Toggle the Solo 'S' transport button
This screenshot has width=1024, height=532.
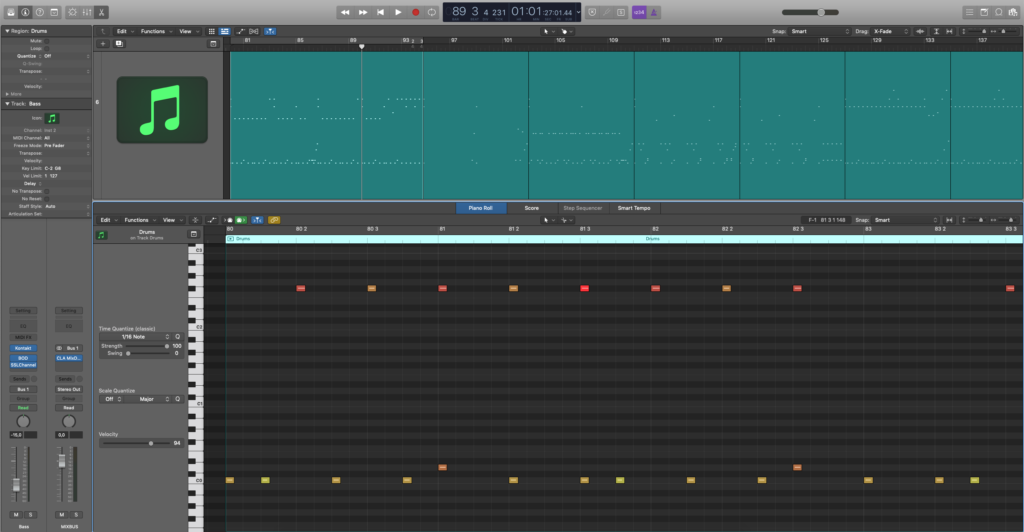(621, 12)
